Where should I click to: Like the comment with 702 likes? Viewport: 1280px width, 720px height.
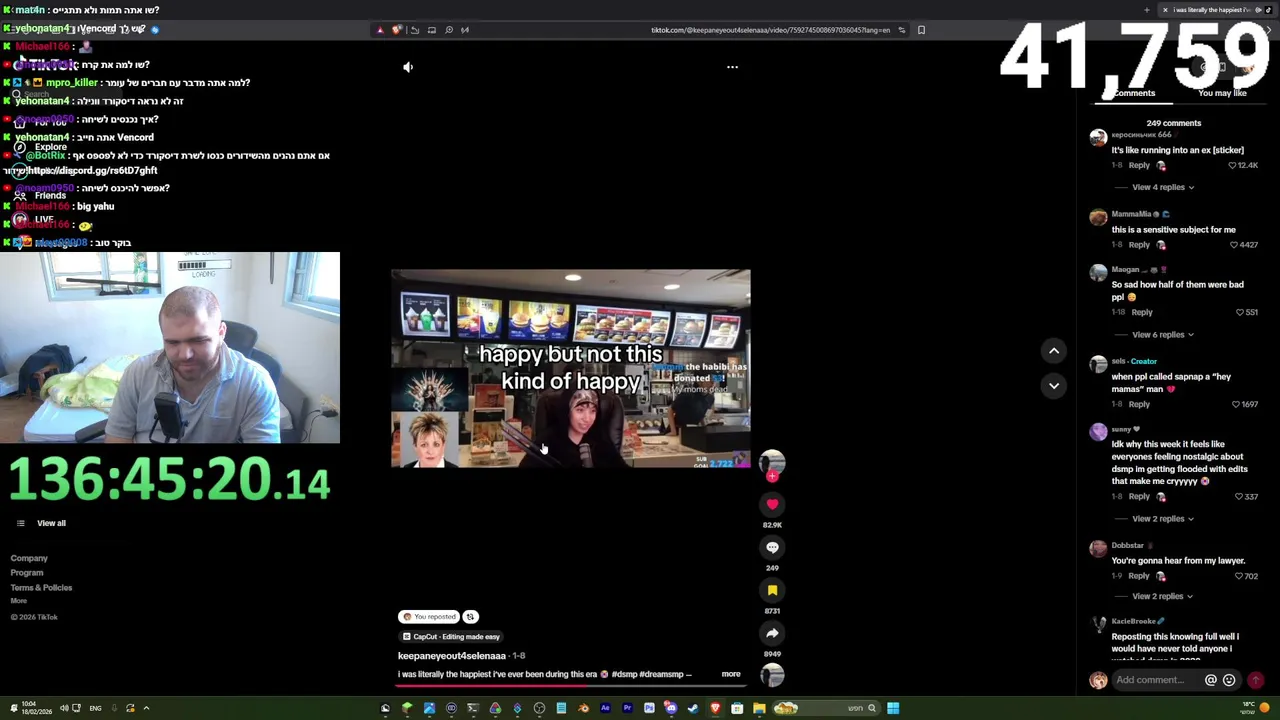pos(1240,576)
